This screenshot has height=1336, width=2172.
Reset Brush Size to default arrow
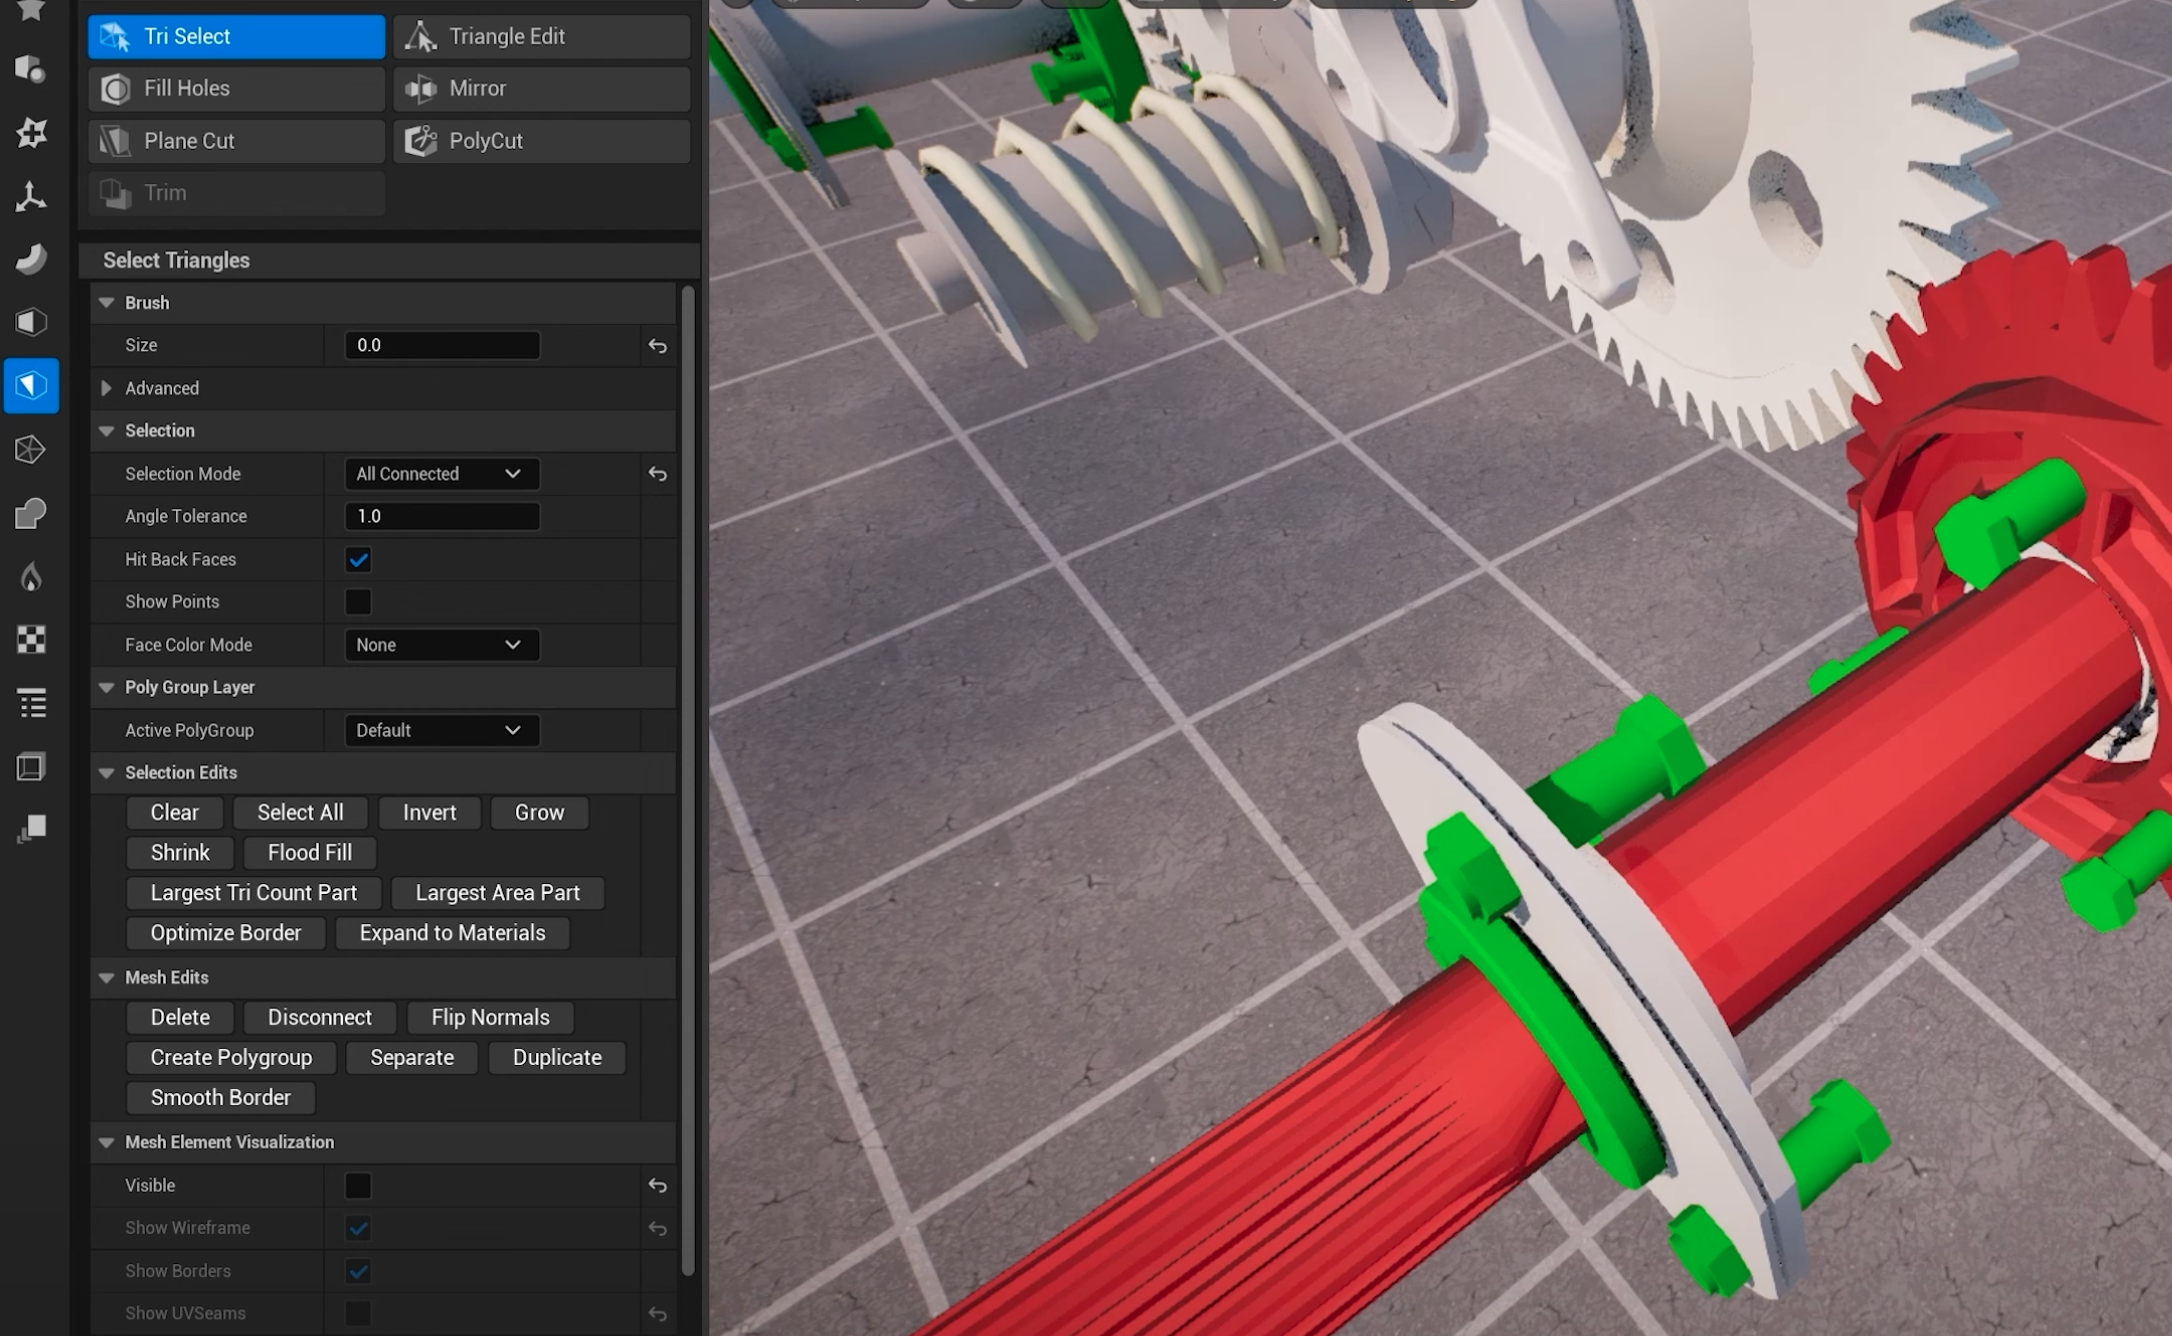pos(657,345)
